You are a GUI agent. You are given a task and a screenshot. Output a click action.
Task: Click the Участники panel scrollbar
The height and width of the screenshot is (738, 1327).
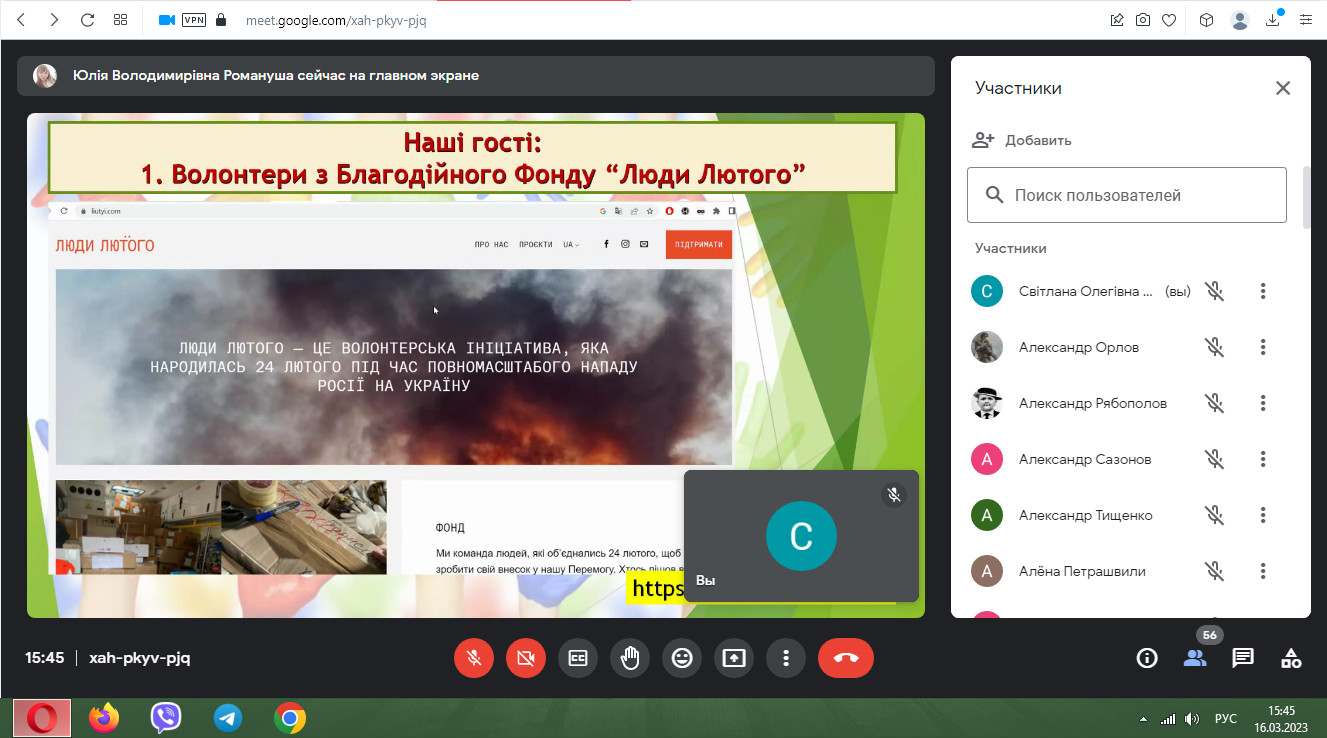tap(1306, 196)
